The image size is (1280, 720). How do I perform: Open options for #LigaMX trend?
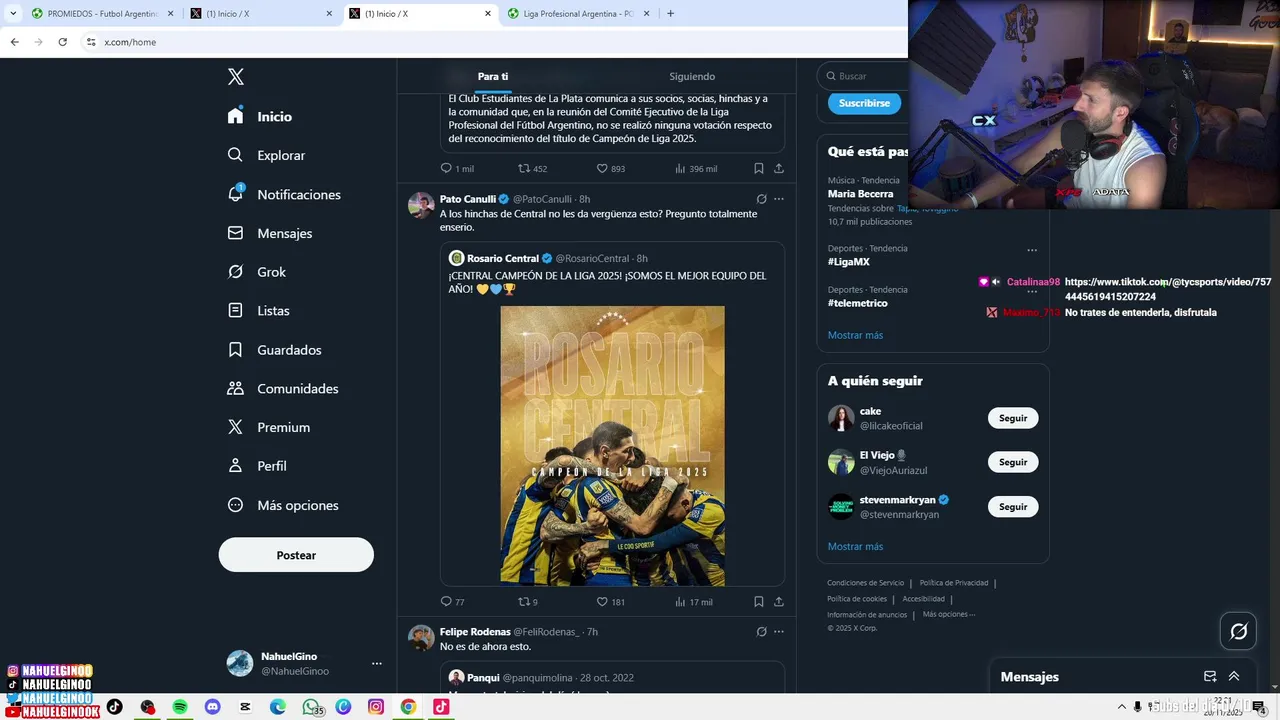(x=1032, y=250)
